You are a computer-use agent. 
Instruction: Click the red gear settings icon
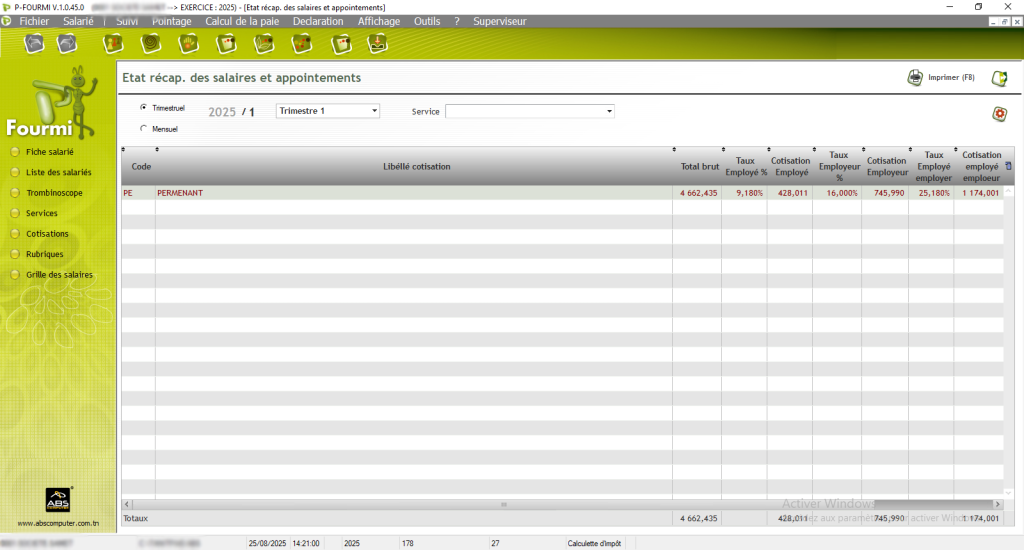point(999,114)
